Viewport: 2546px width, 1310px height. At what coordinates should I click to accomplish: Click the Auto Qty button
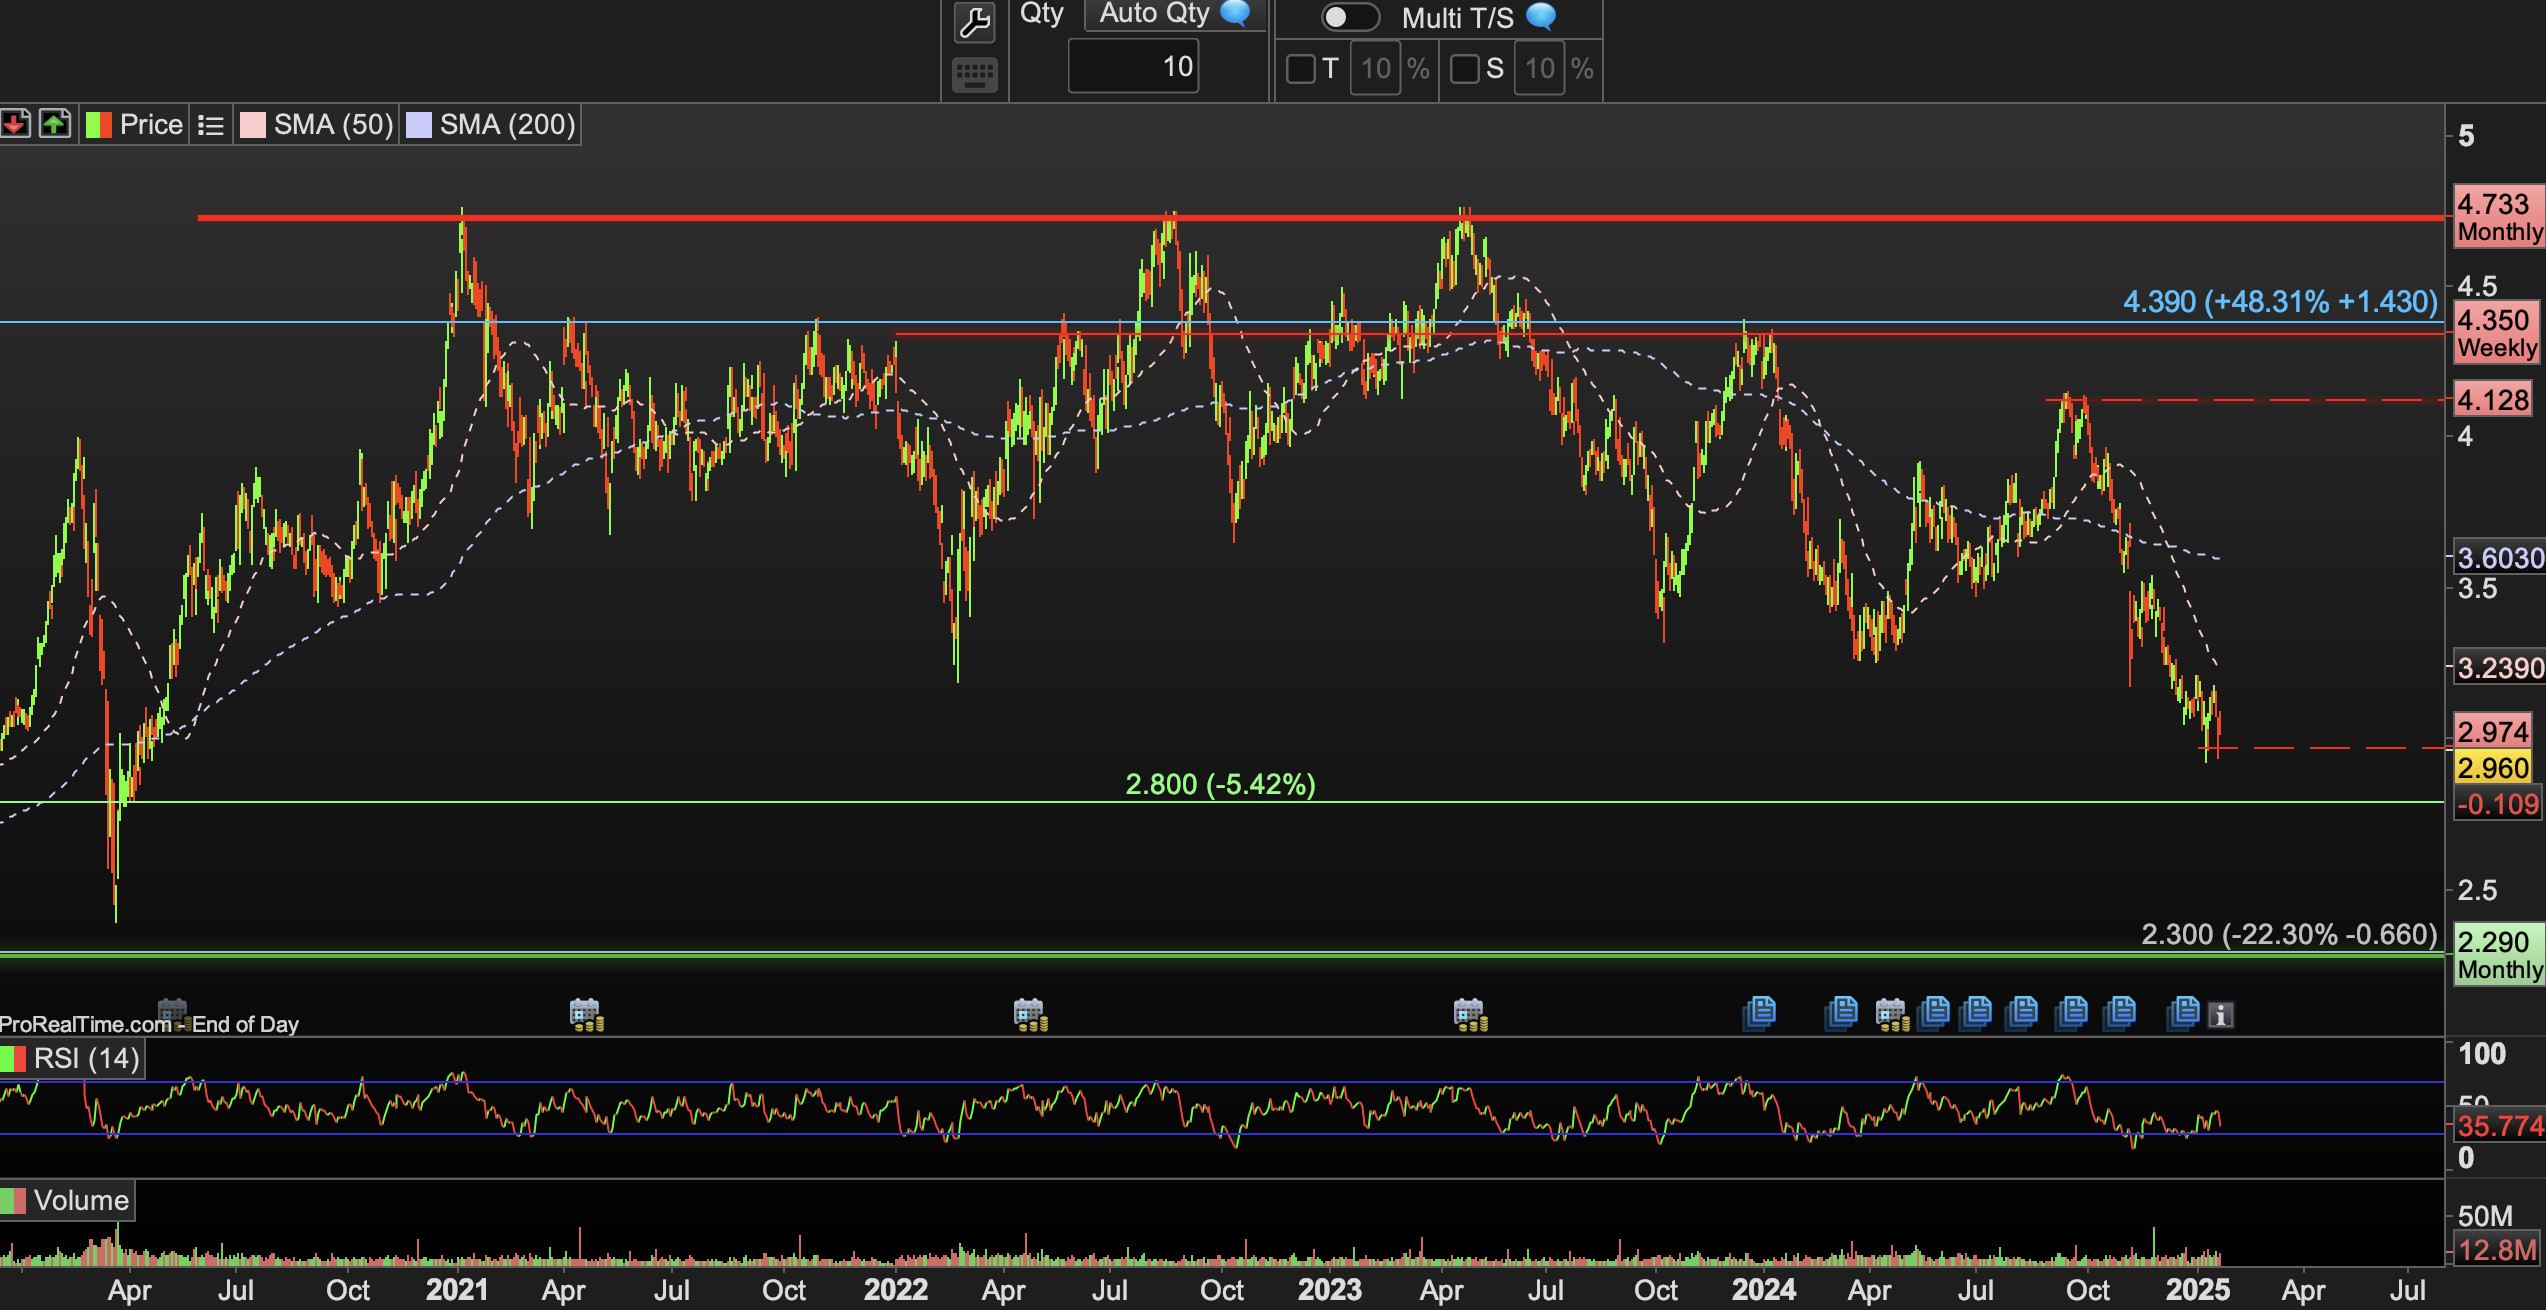click(1154, 13)
